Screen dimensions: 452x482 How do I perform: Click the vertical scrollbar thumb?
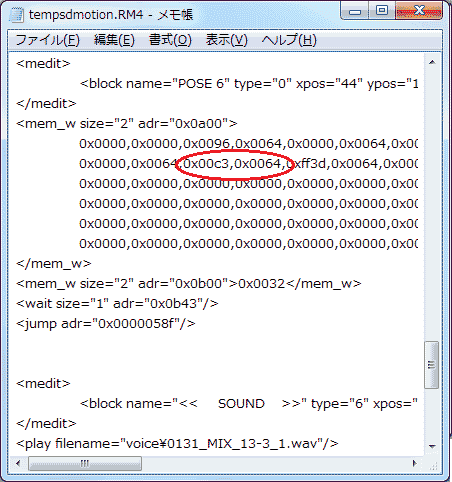point(432,365)
